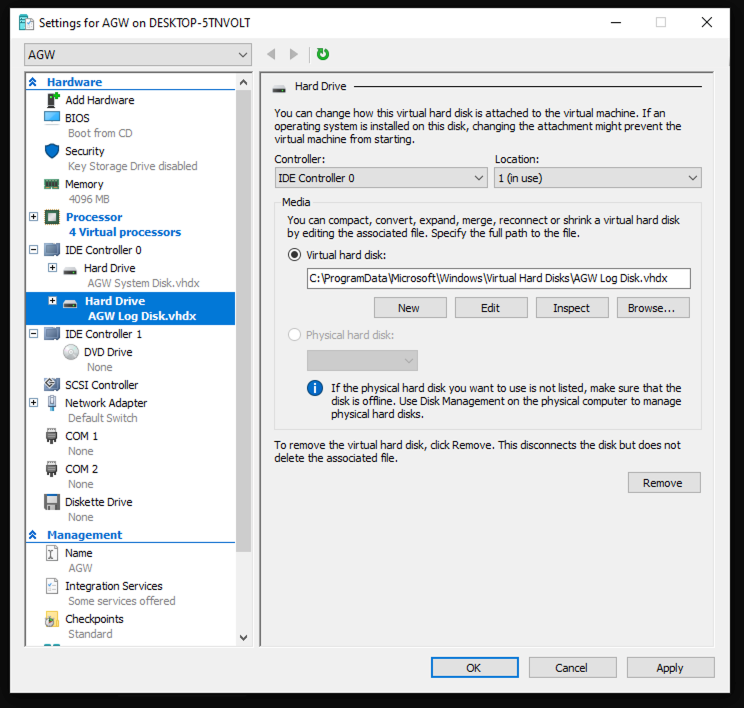Expand the Processor tree node
Screen dimensions: 744x708
tap(35, 217)
